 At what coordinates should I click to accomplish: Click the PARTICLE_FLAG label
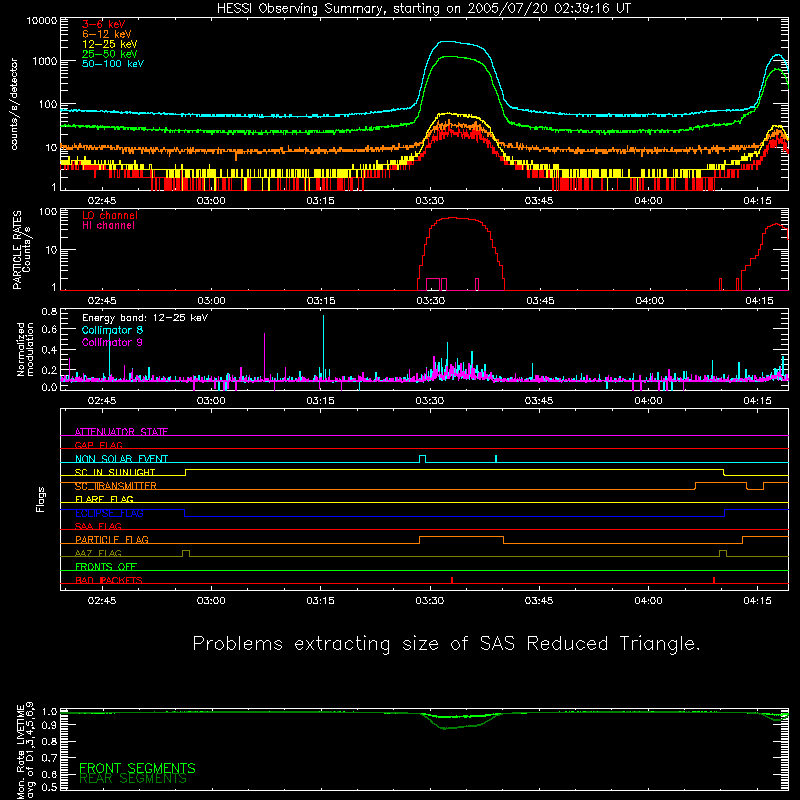pos(112,539)
